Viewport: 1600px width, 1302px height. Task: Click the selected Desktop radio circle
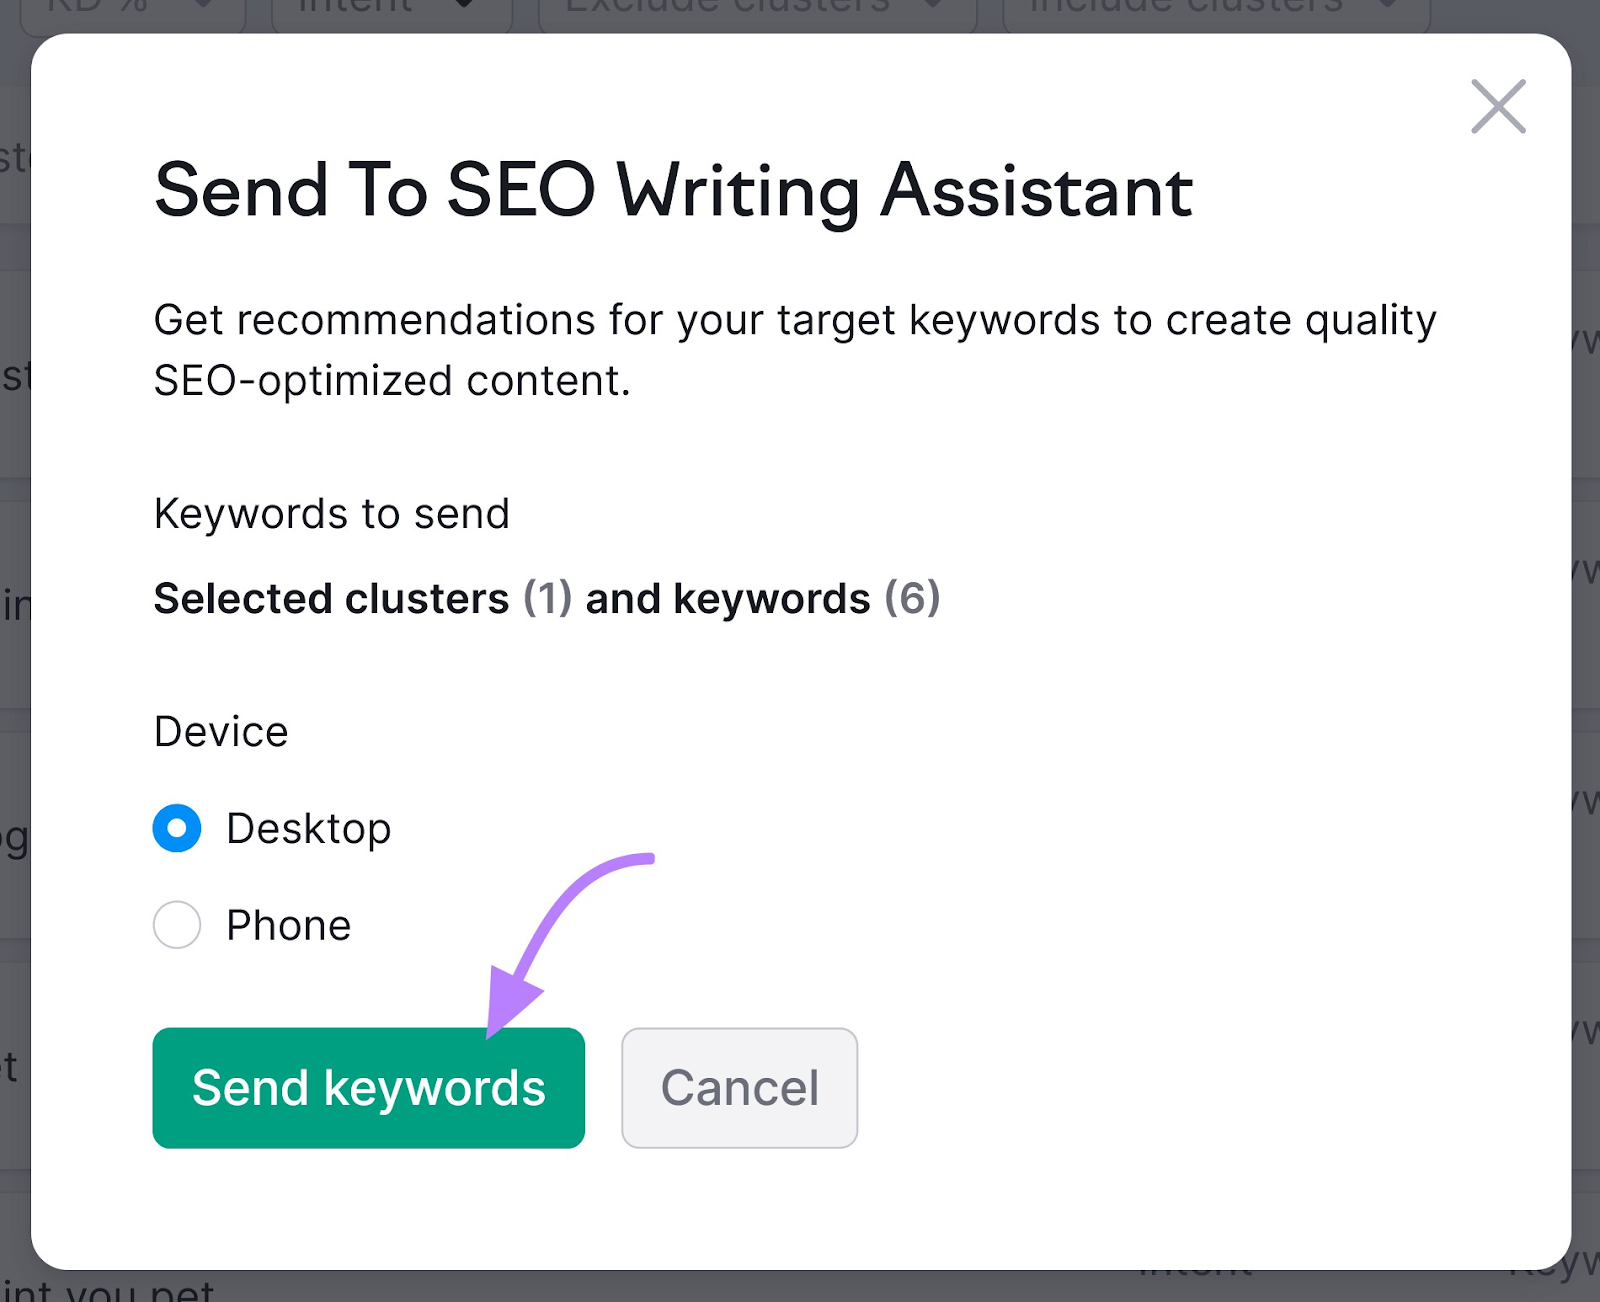click(176, 828)
